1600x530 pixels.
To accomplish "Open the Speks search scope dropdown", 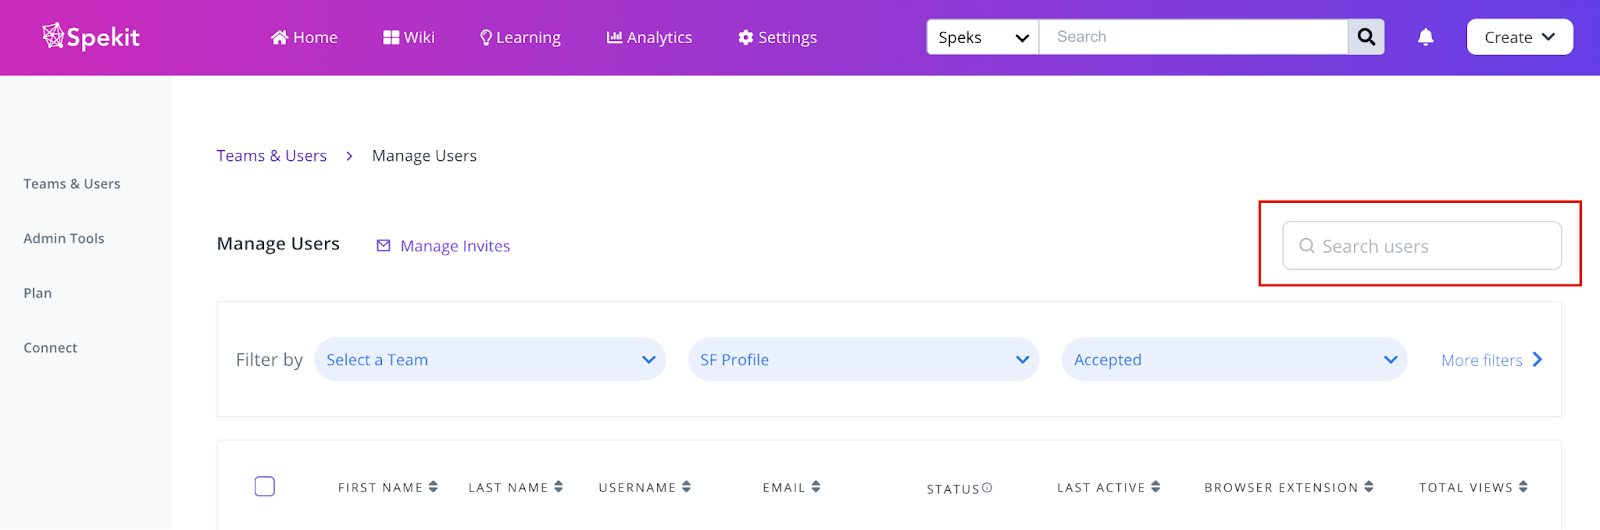I will coord(983,37).
